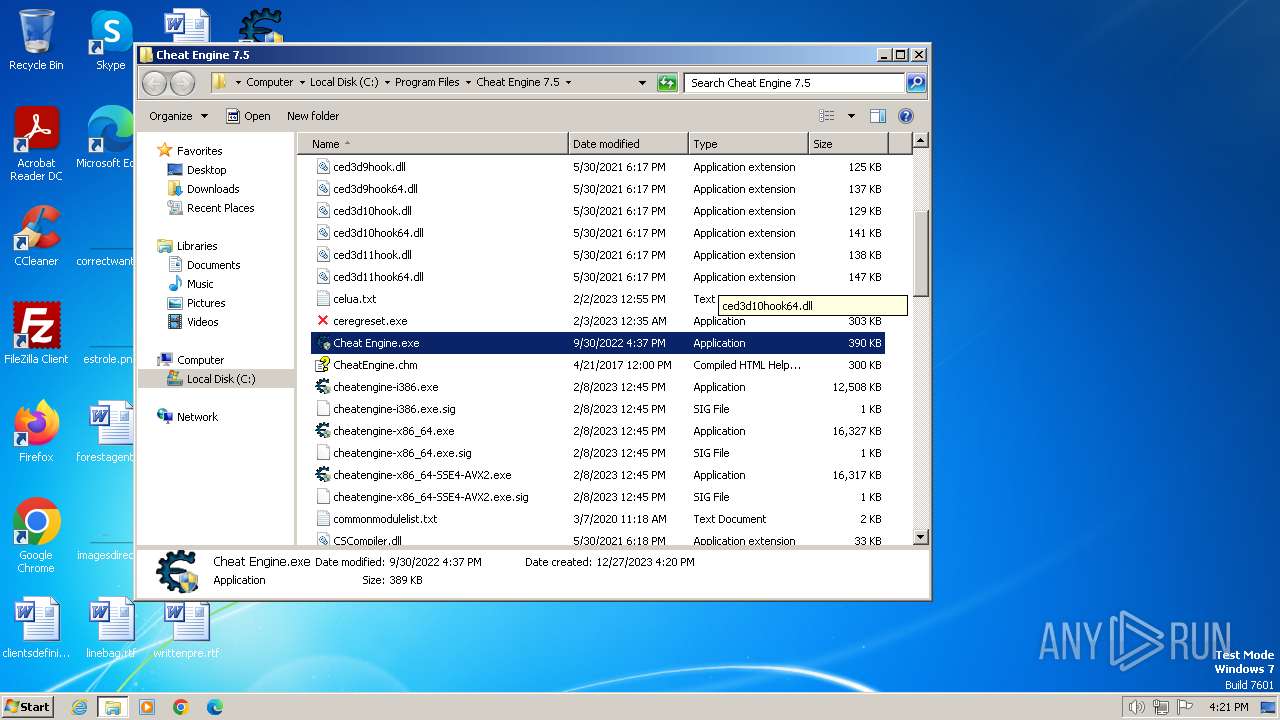Expand the arrow after Cheat Engine 7.5 breadcrumb
This screenshot has width=1280, height=720.
(569, 83)
